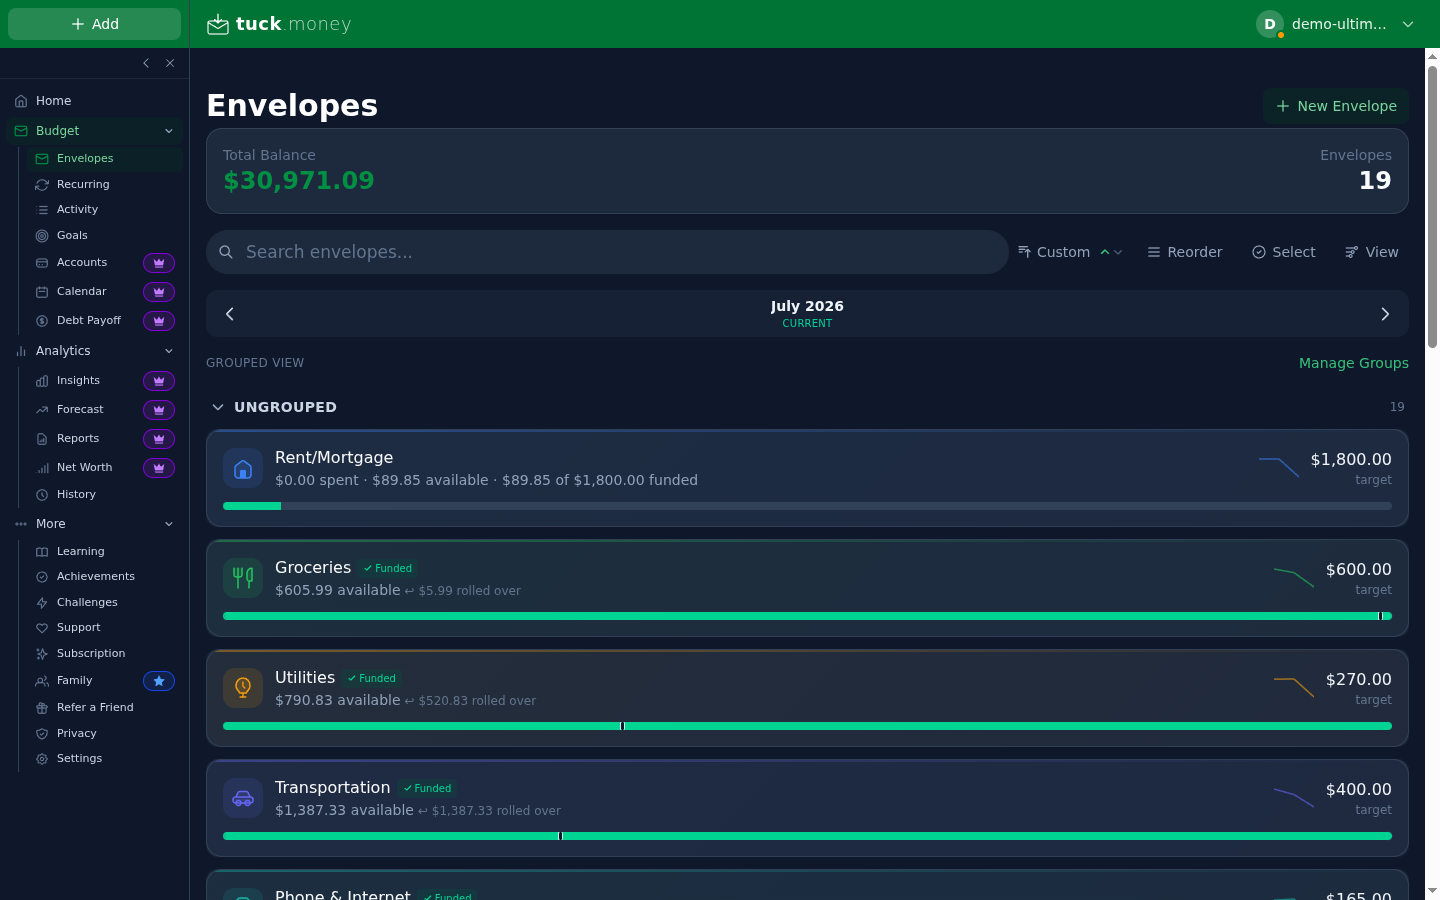Image resolution: width=1440 pixels, height=900 pixels.
Task: Go to previous month with left arrow
Action: pos(230,314)
